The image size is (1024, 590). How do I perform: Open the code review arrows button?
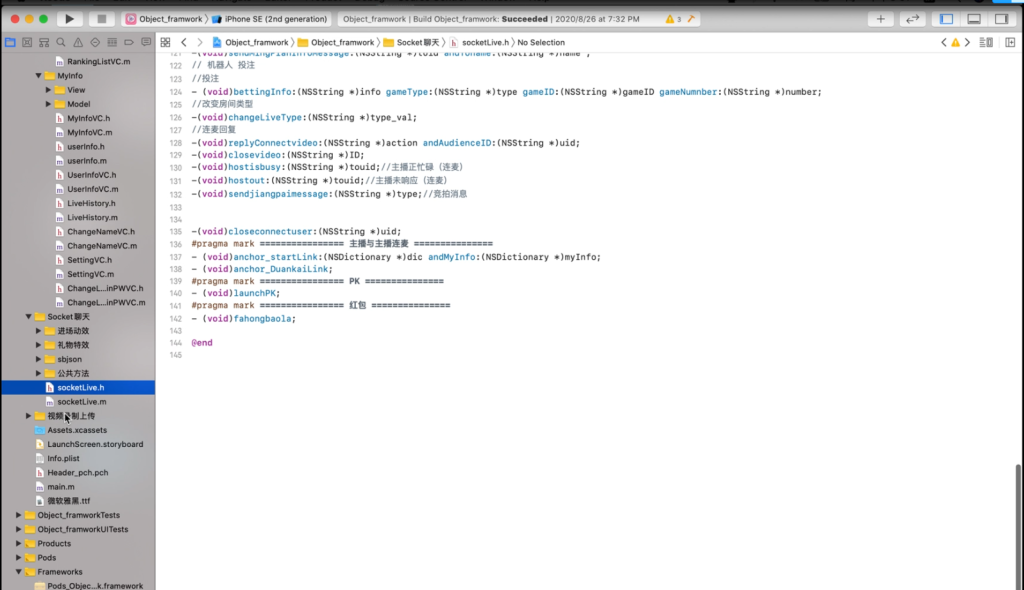pos(912,19)
